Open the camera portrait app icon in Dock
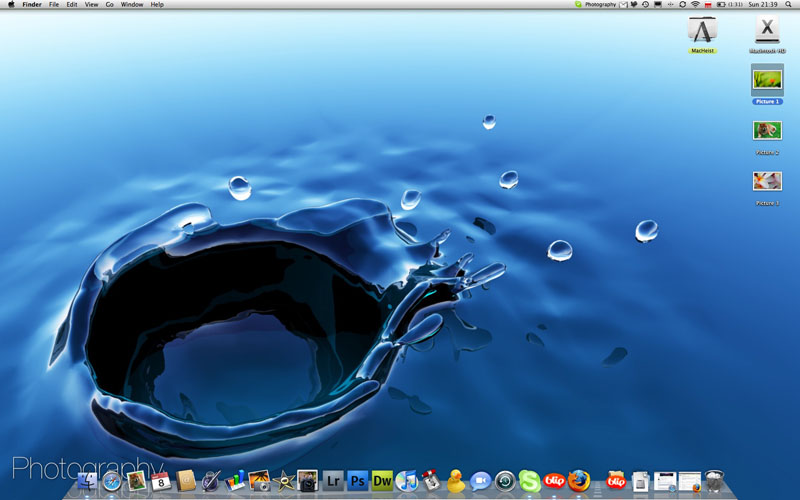 pyautogui.click(x=308, y=481)
